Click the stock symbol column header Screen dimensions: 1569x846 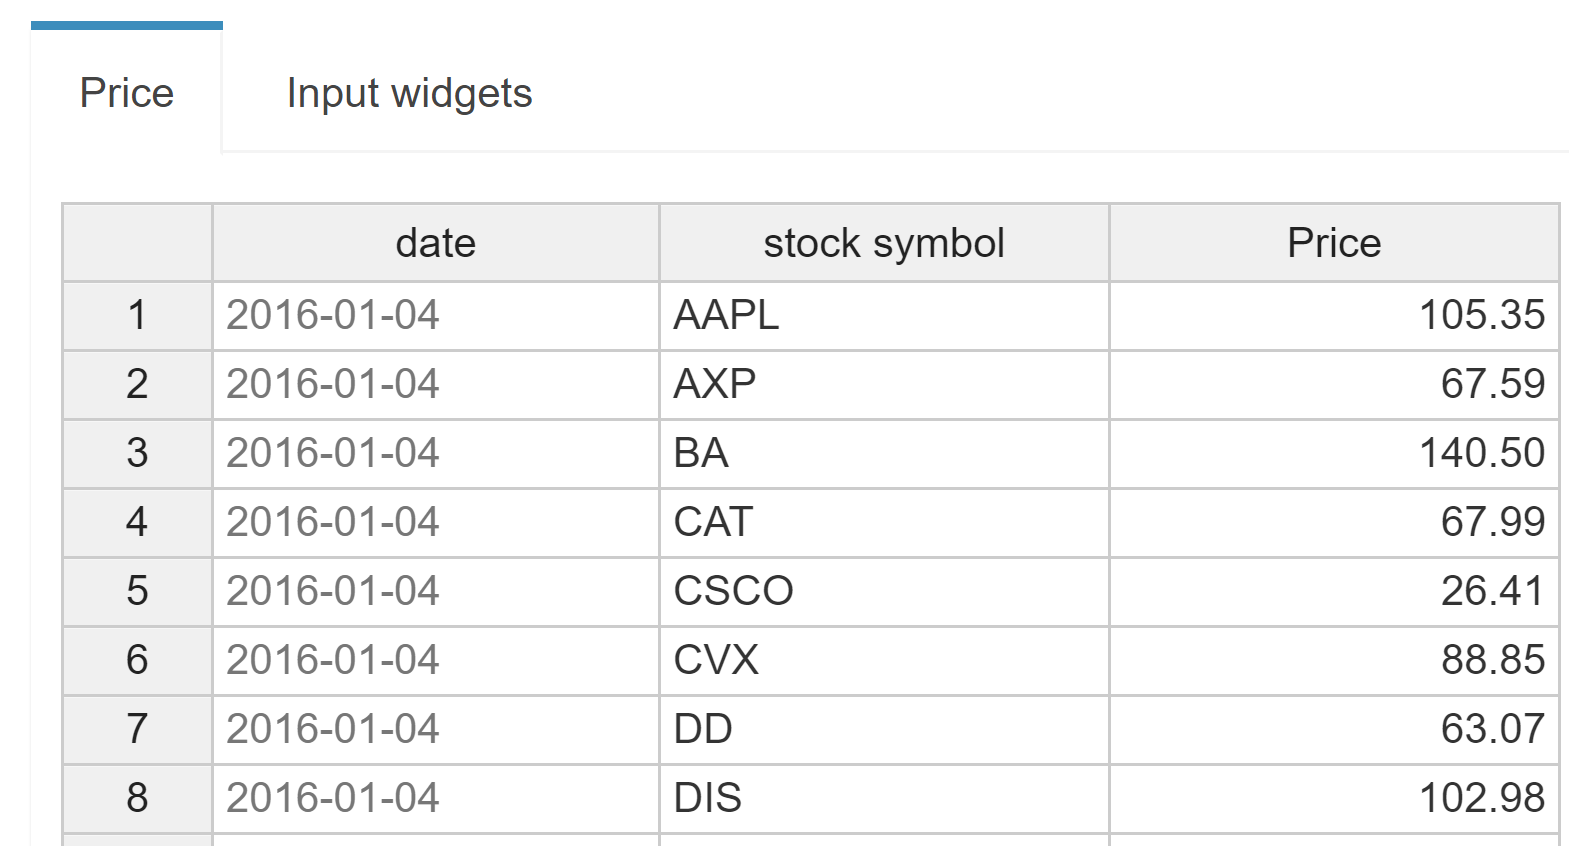(884, 243)
